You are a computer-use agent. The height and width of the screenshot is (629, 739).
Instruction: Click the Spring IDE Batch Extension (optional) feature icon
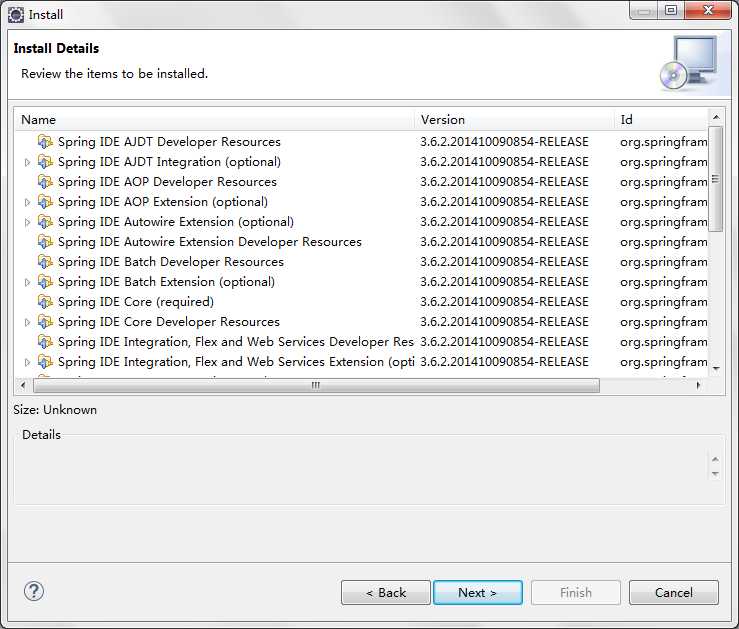click(x=45, y=282)
